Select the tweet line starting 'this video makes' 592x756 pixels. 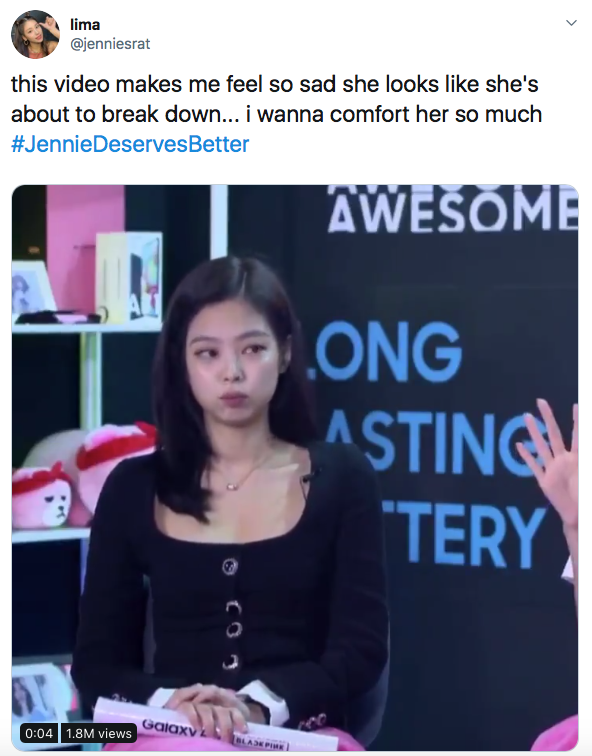(x=275, y=84)
